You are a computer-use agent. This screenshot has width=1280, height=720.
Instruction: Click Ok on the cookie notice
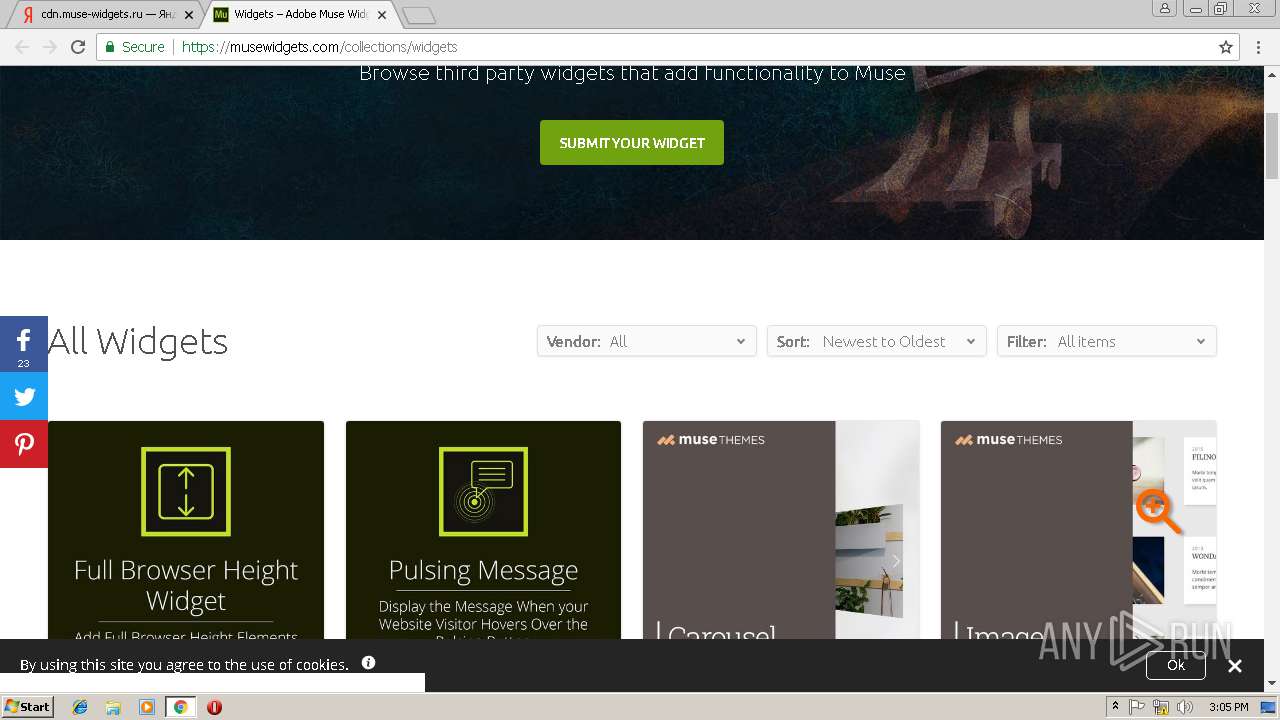coord(1176,664)
